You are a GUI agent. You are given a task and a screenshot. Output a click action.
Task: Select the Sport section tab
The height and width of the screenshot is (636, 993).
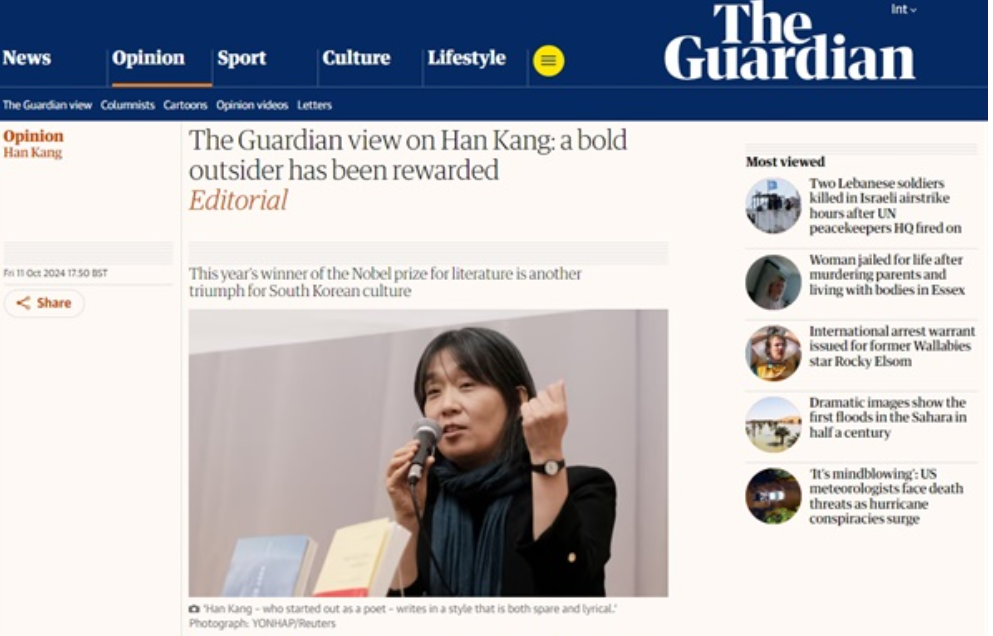click(x=241, y=58)
